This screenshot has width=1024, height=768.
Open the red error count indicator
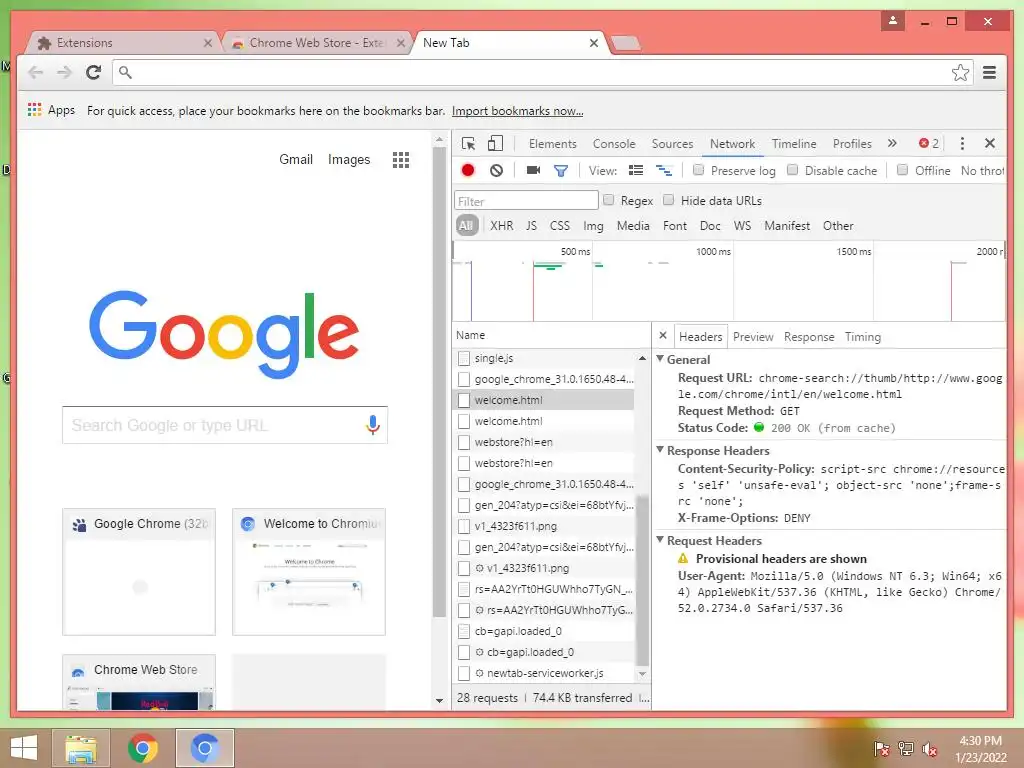[929, 144]
